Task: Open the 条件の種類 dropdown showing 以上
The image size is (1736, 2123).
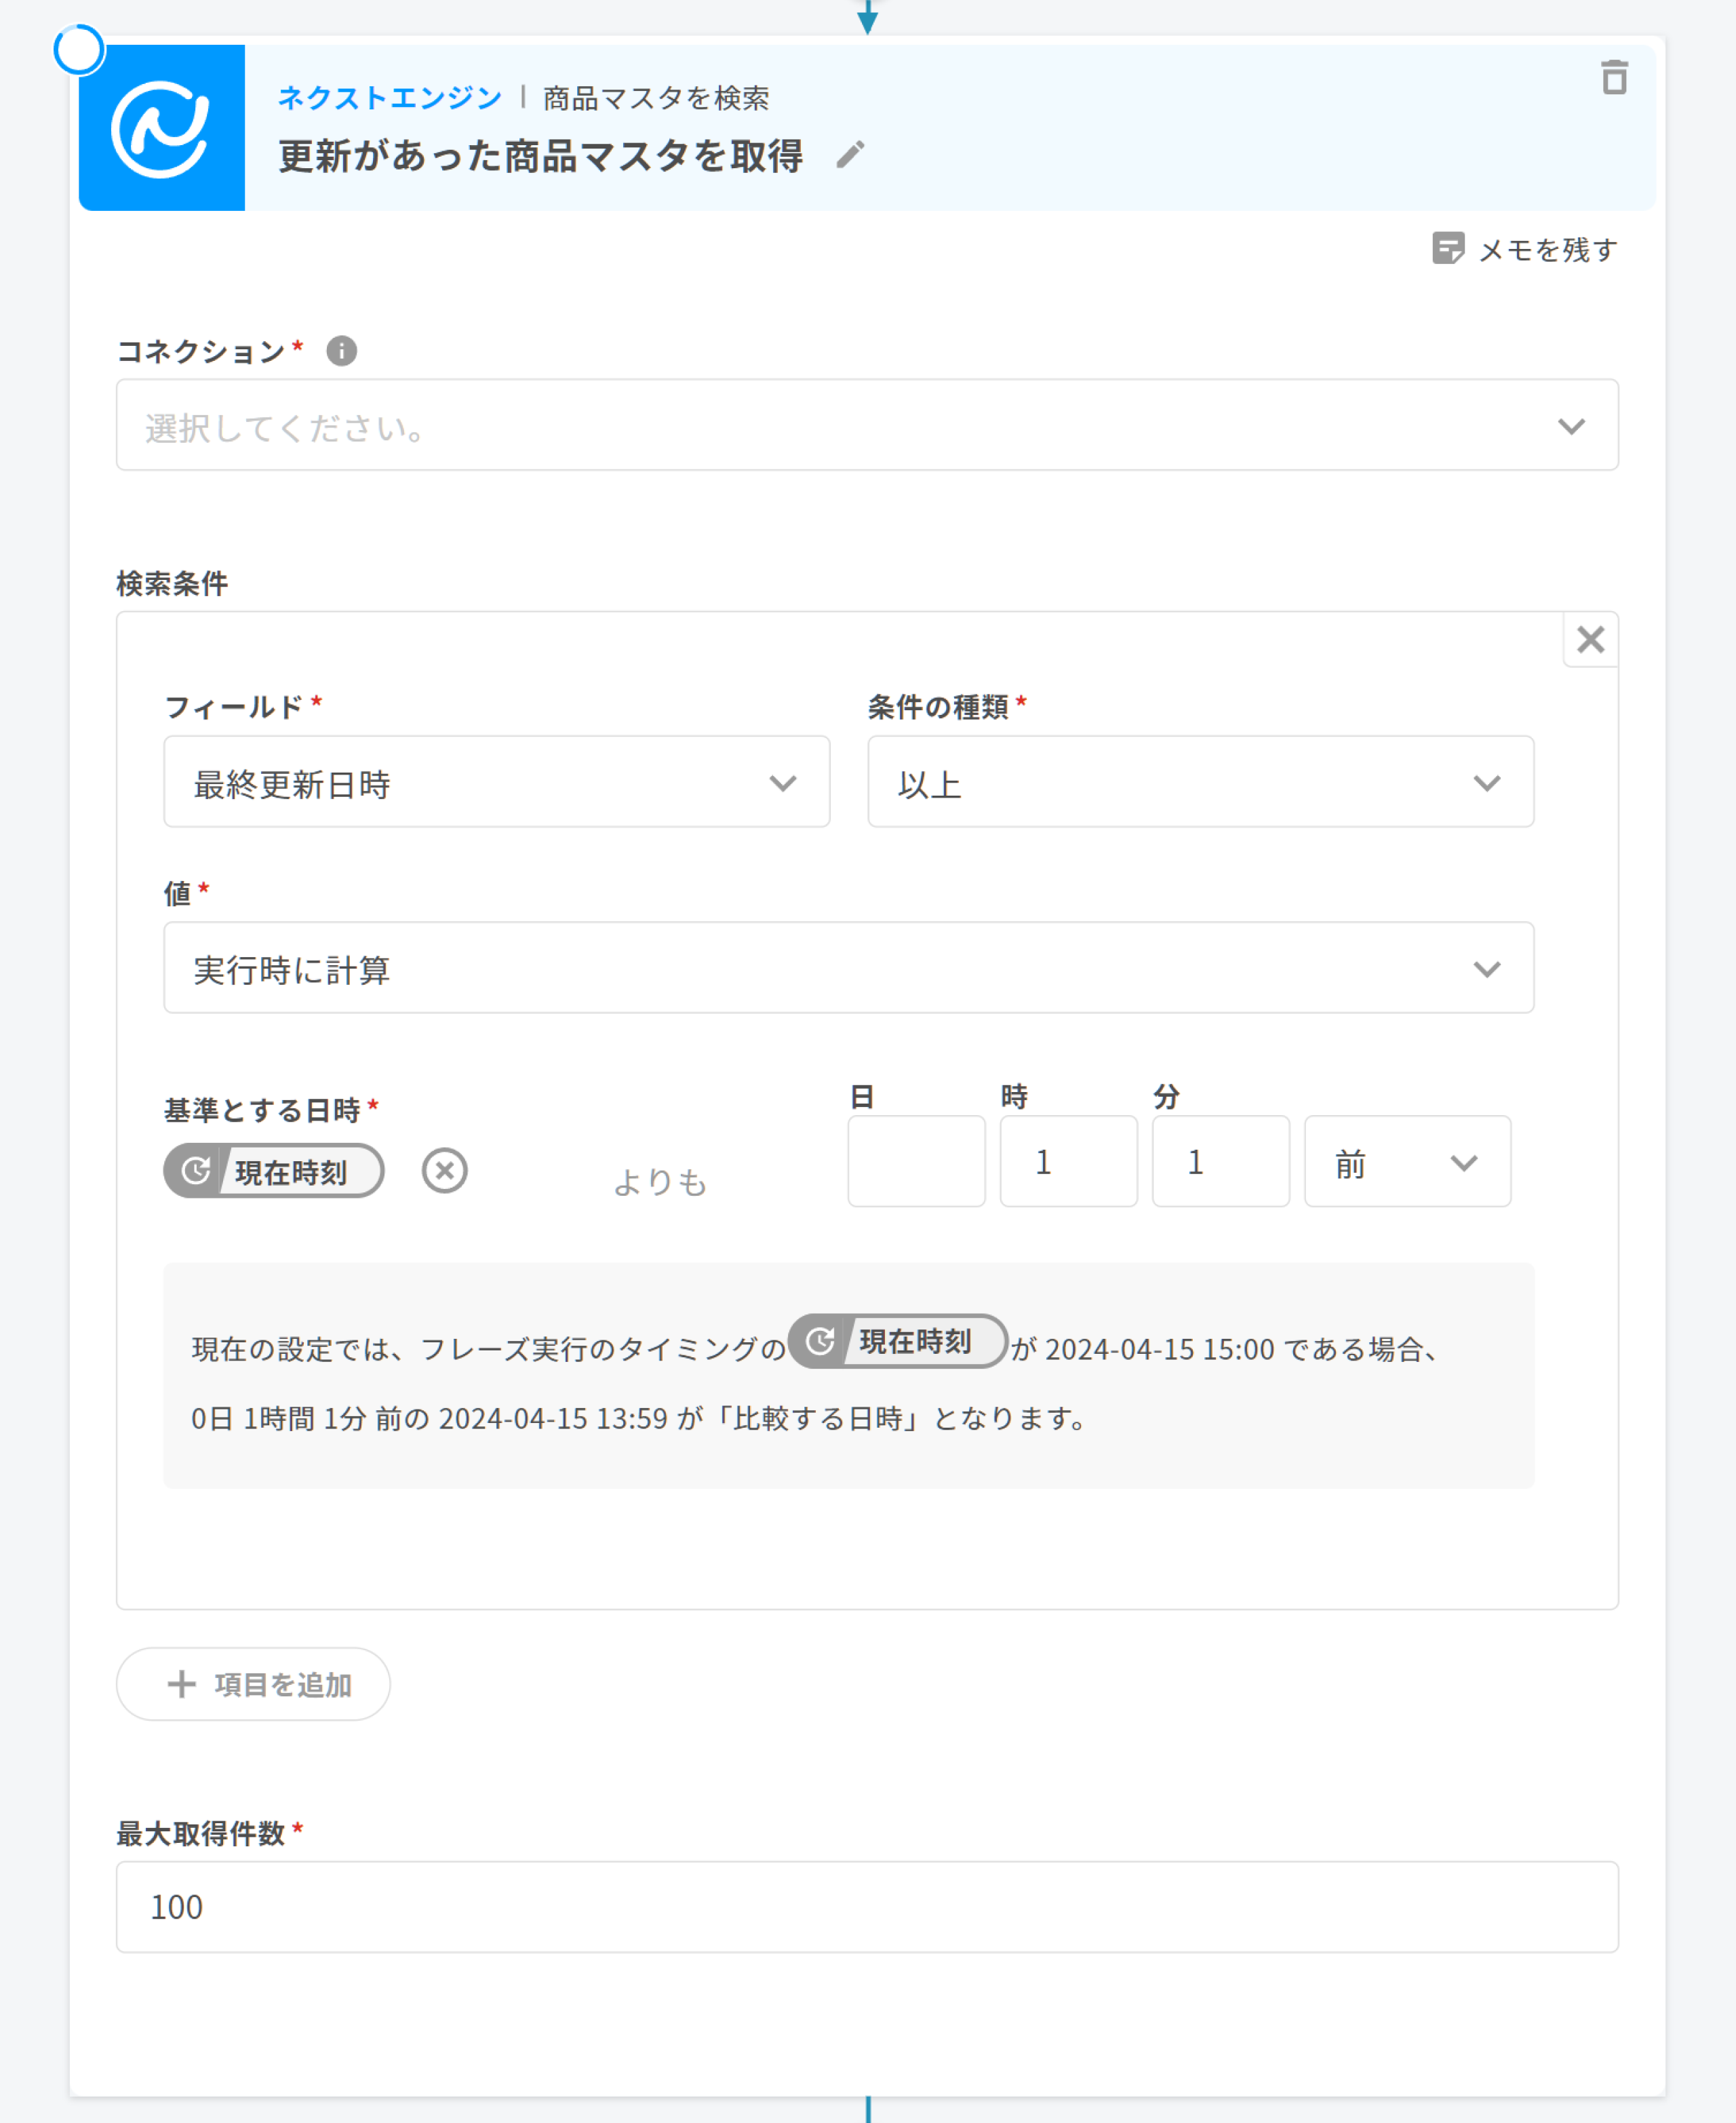Action: click(x=1200, y=782)
